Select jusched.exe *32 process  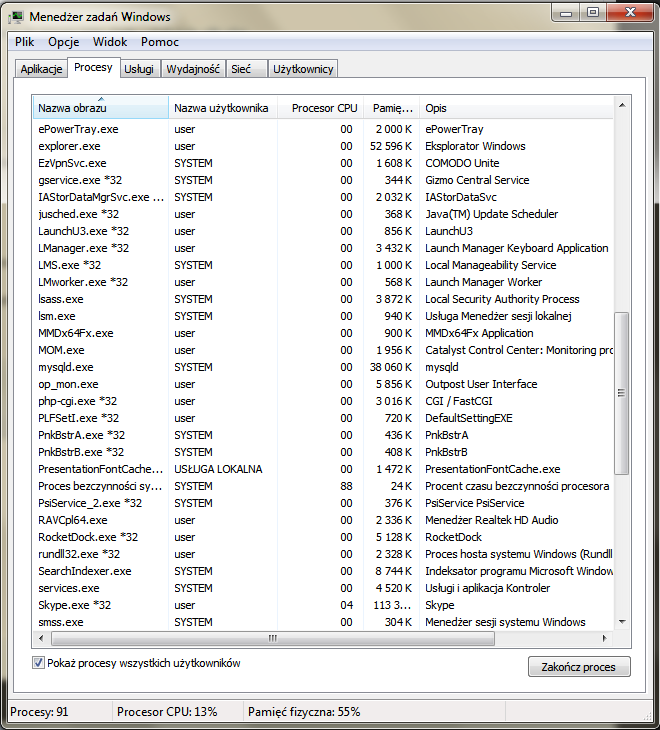(323, 214)
